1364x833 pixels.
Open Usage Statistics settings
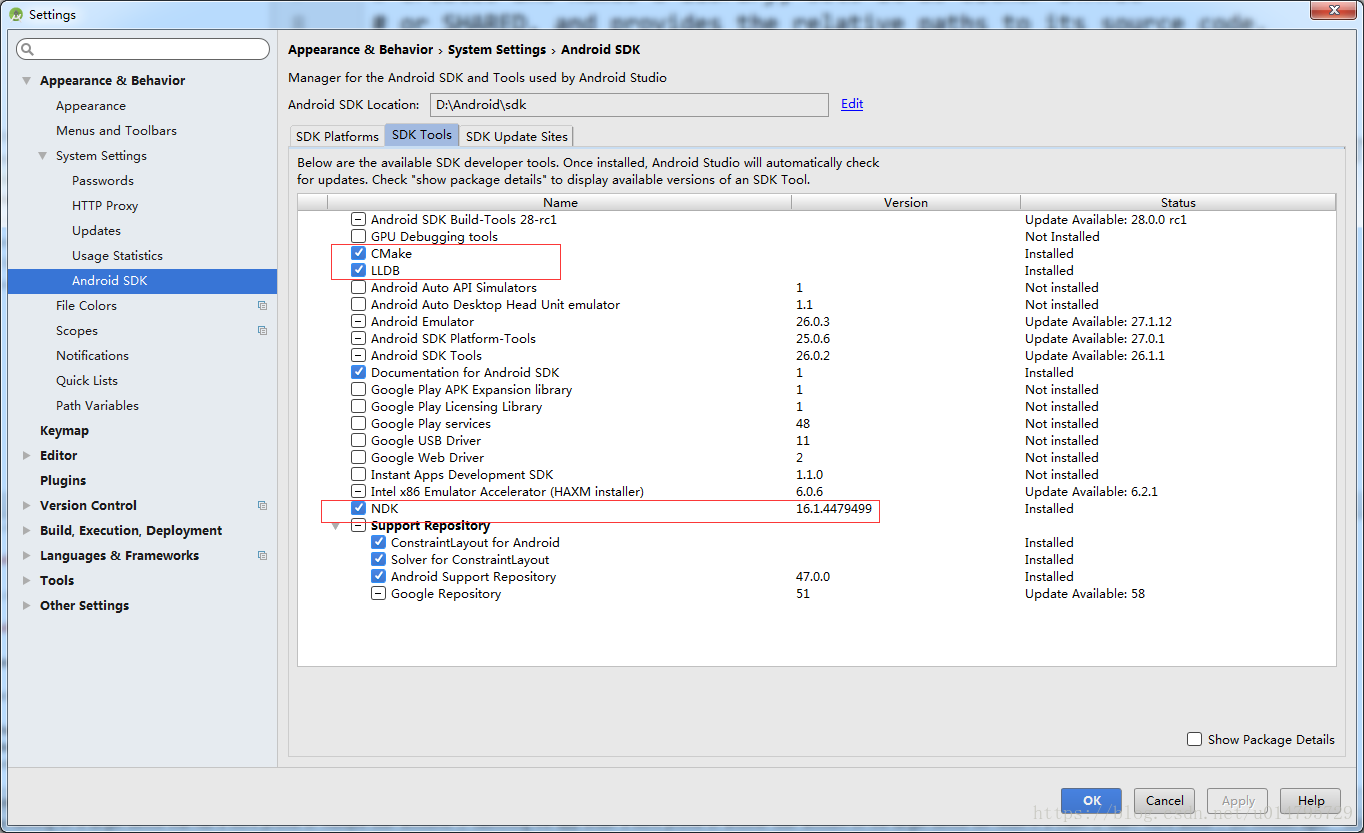117,256
